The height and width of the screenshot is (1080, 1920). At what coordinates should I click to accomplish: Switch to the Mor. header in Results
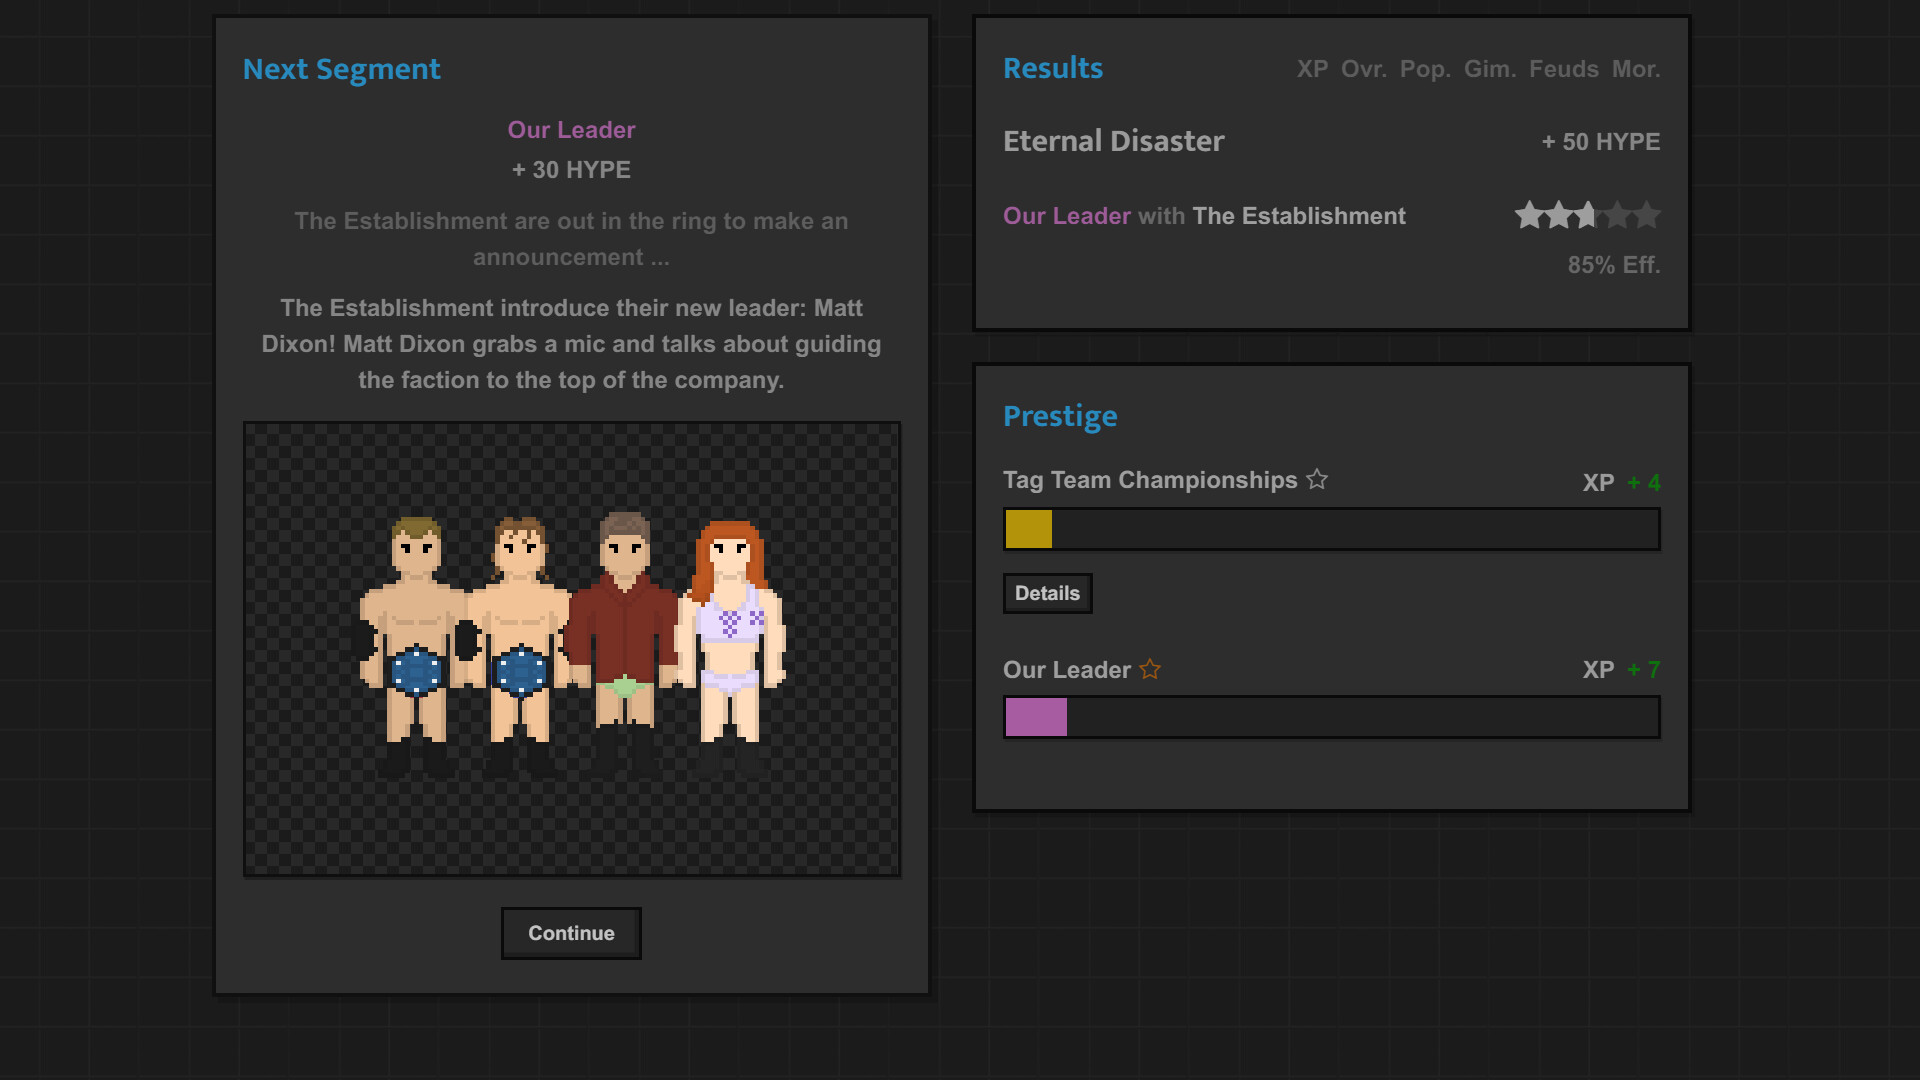point(1636,69)
